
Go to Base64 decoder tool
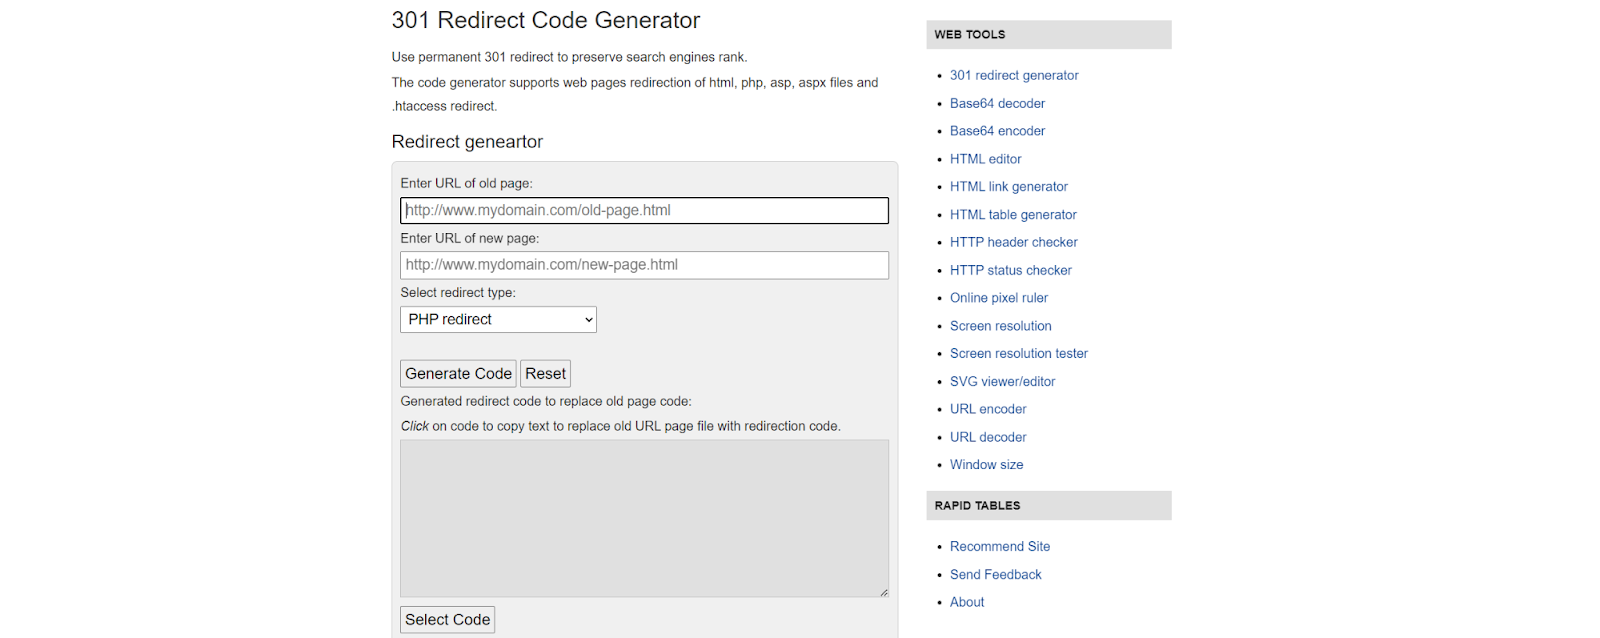(997, 103)
